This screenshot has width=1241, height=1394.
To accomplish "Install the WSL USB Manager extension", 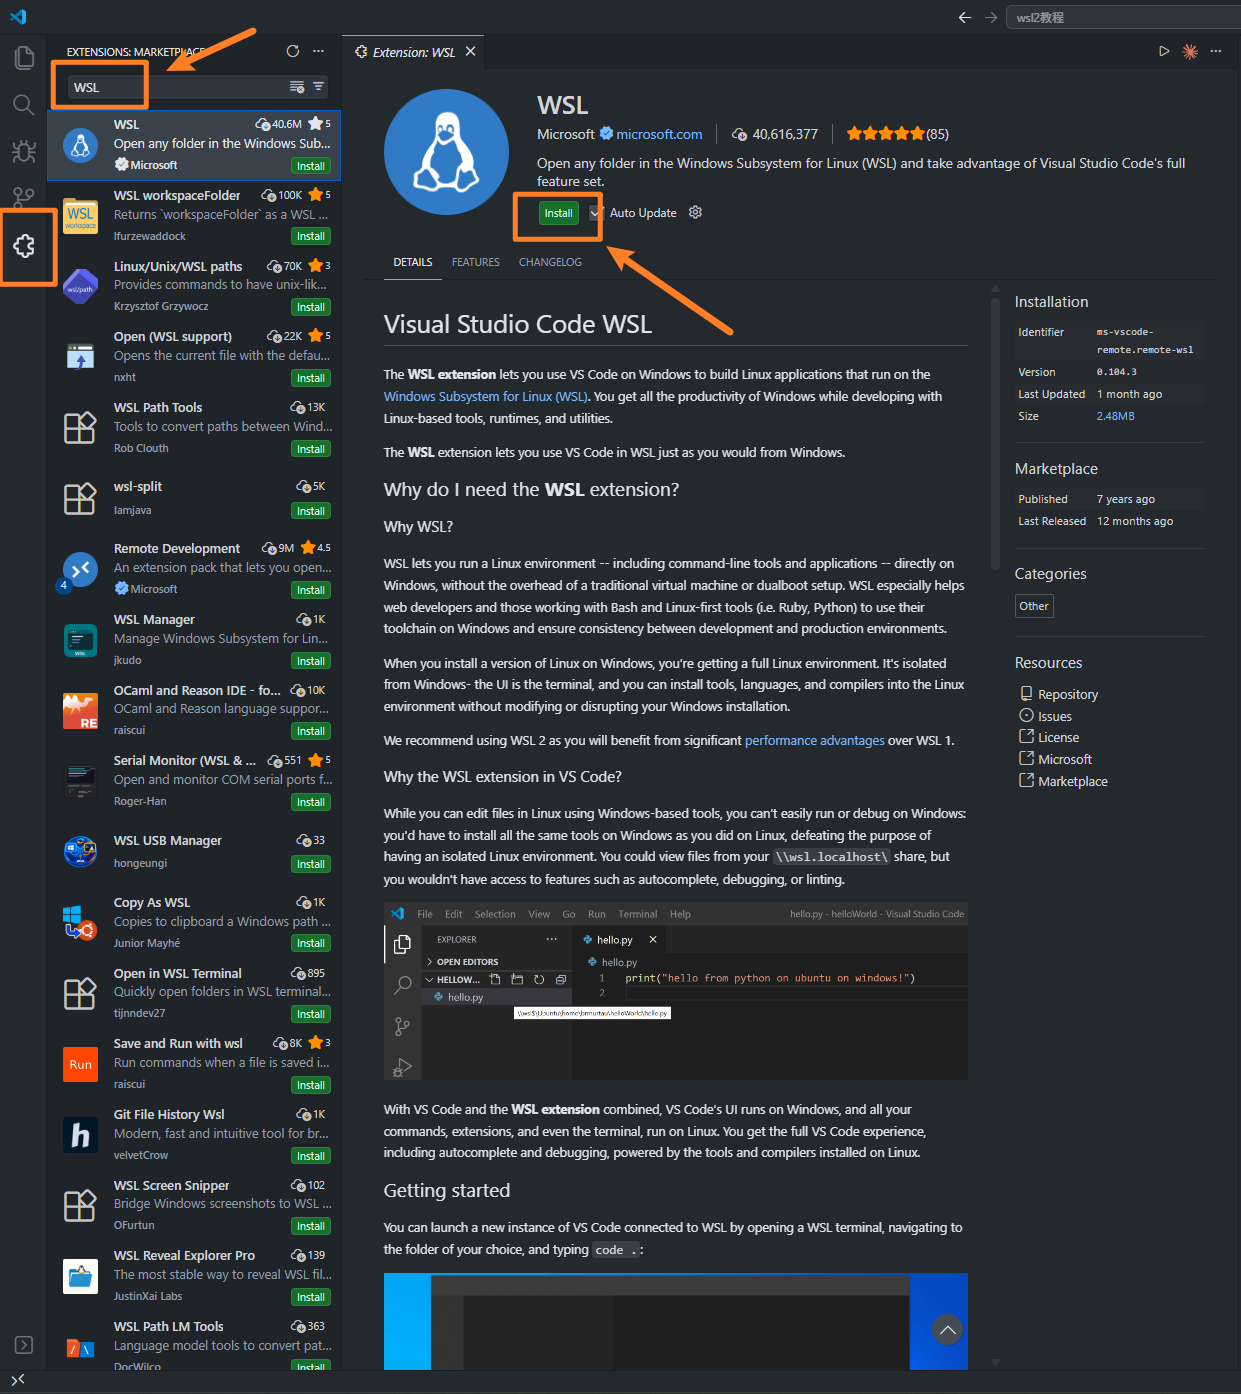I will [x=311, y=865].
